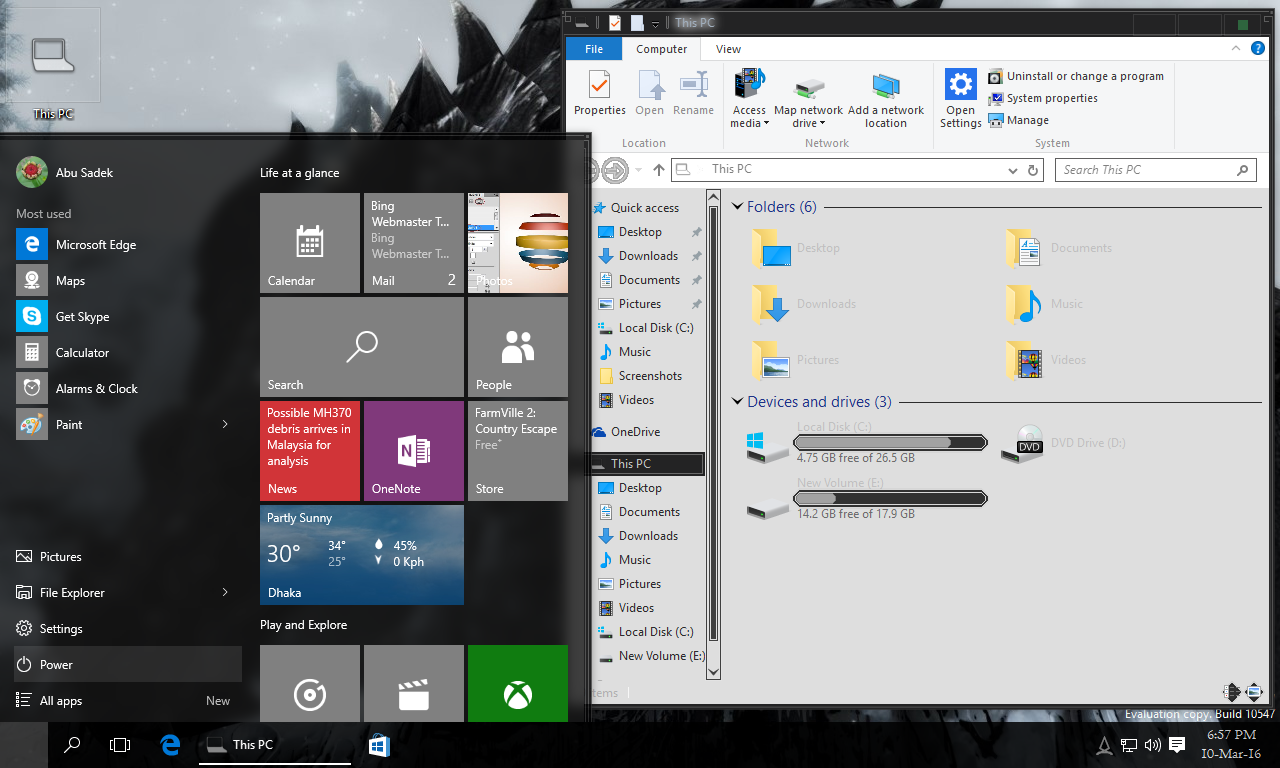Open the Partly Sunny Dhaka weather tile
The width and height of the screenshot is (1280, 768).
click(x=362, y=555)
